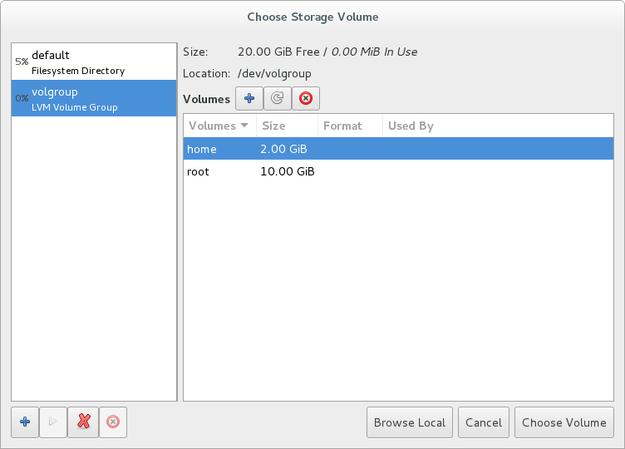The image size is (625, 449).
Task: Open Browse Local file chooser
Action: point(409,422)
